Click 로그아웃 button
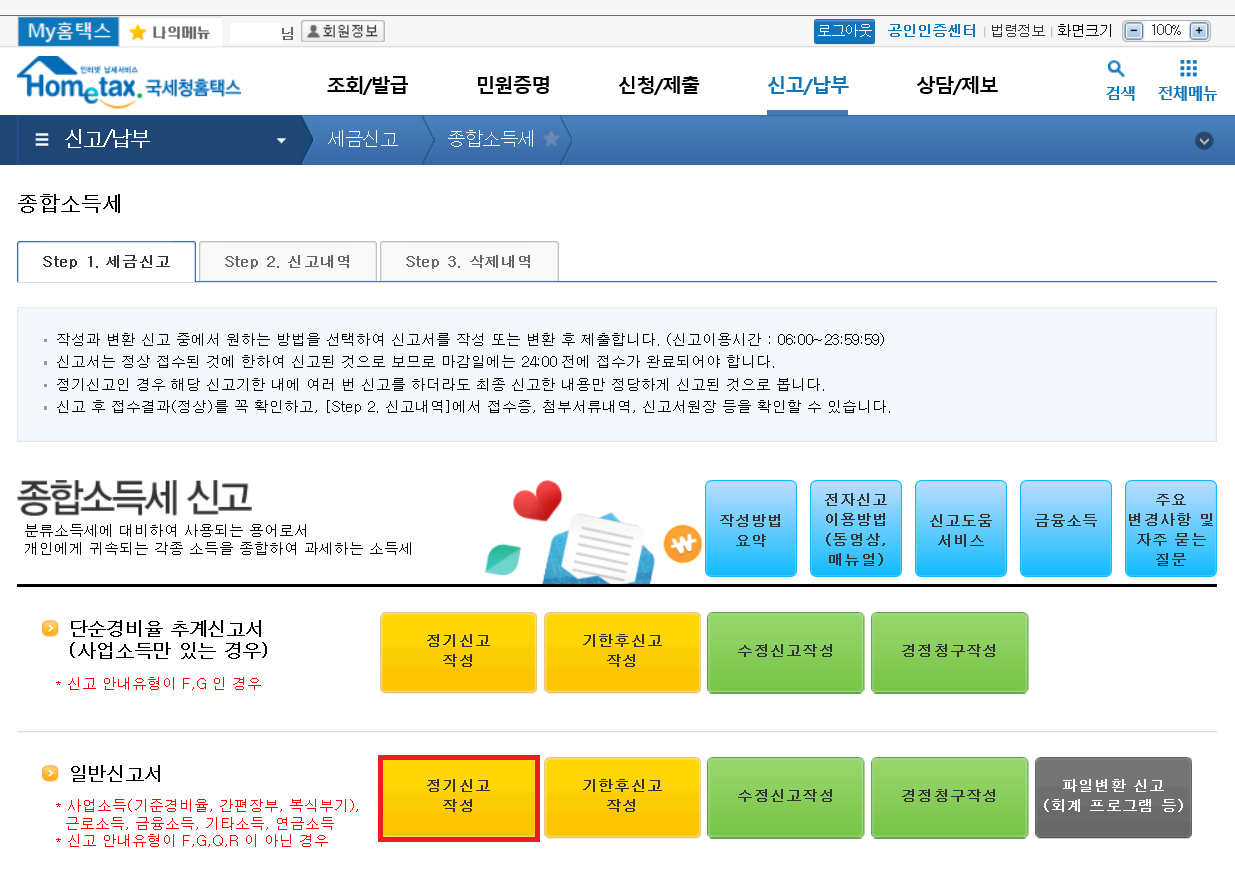This screenshot has width=1235, height=877. [x=845, y=31]
